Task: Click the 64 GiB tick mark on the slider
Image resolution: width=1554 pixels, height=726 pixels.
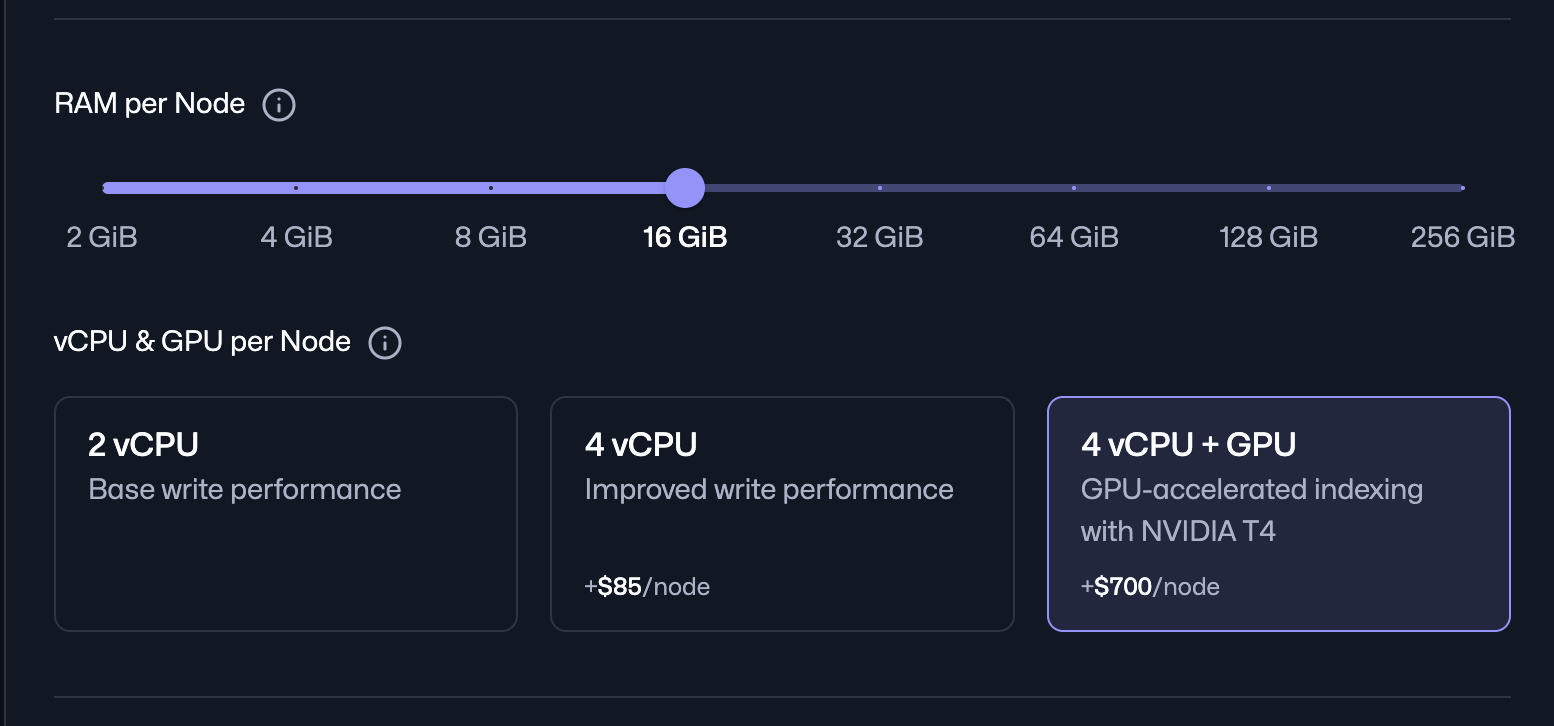Action: click(1074, 187)
